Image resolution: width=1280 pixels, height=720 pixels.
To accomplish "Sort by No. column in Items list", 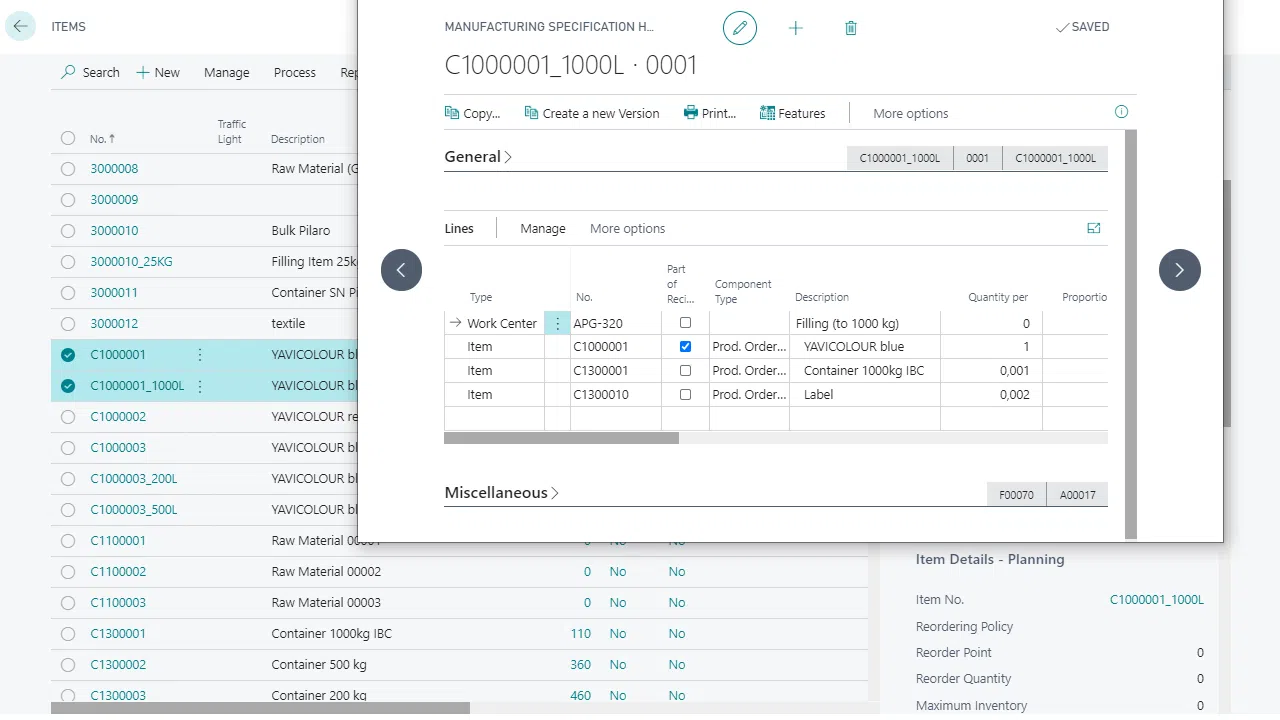I will 102,139.
